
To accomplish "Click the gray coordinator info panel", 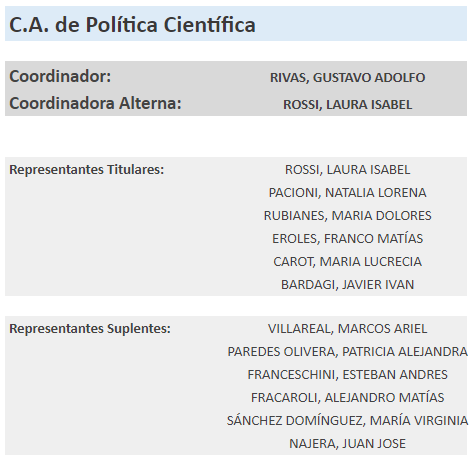I will coord(236,88).
